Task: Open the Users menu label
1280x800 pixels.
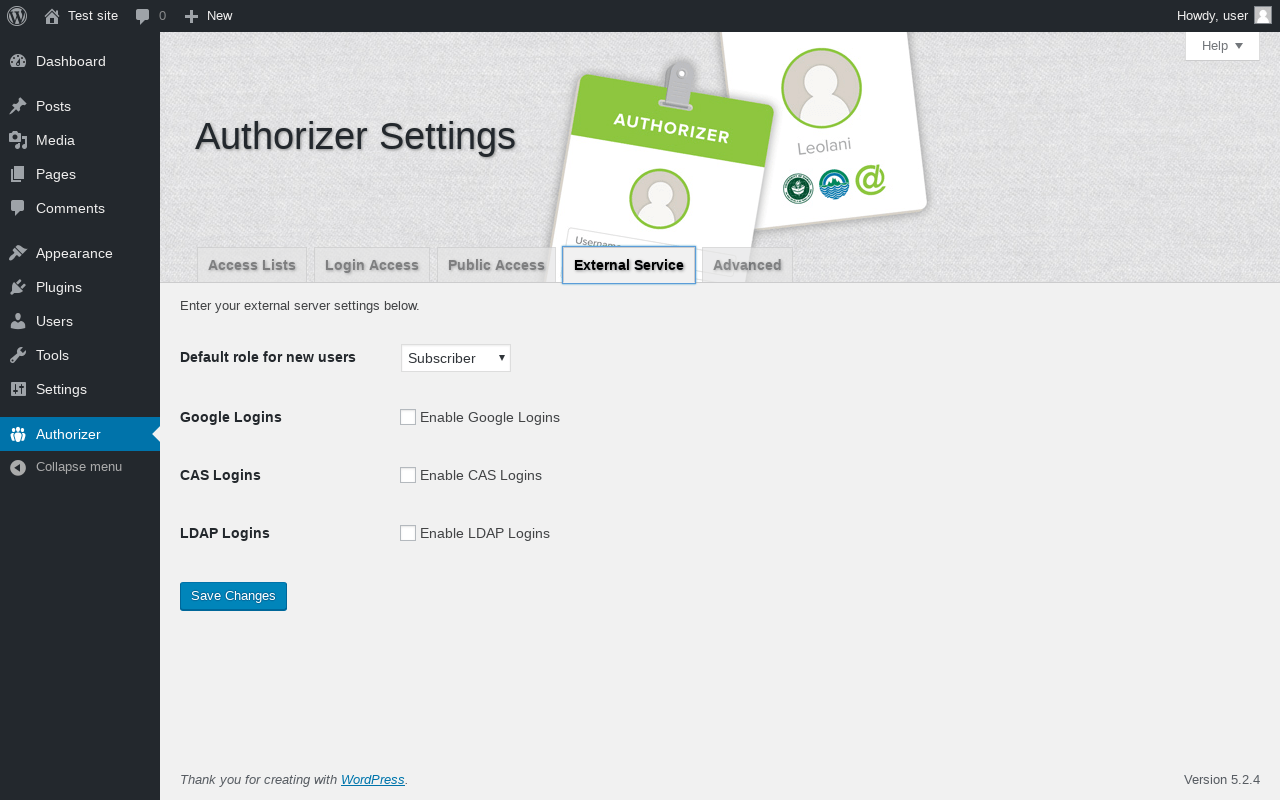Action: point(54,321)
